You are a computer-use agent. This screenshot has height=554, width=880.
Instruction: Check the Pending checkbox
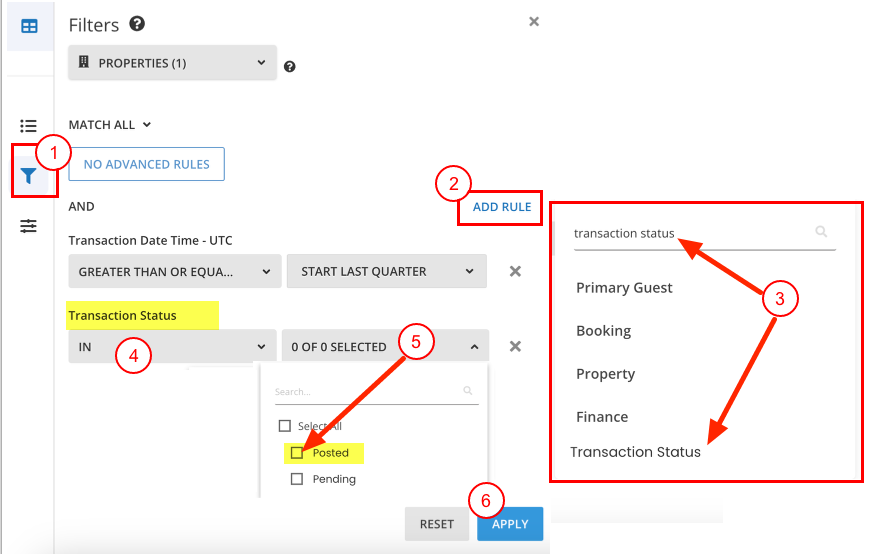(297, 479)
